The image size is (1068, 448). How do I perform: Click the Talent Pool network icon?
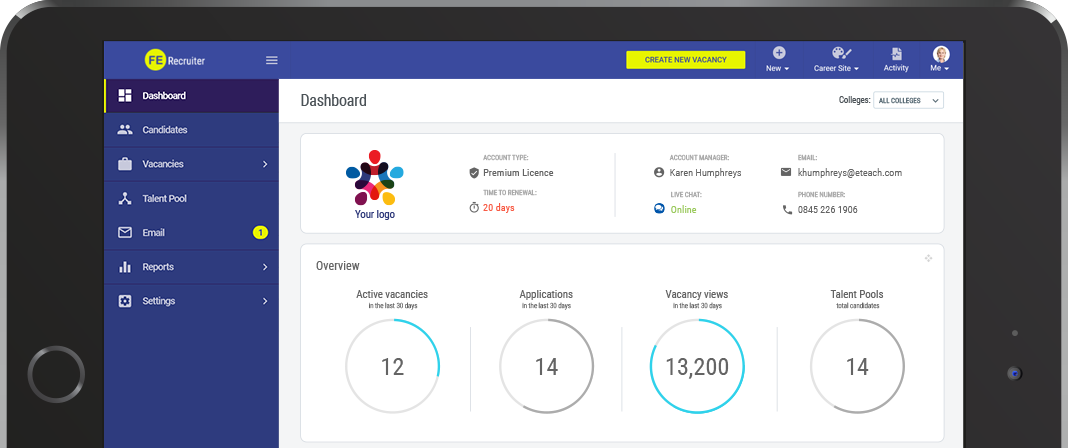coord(125,198)
